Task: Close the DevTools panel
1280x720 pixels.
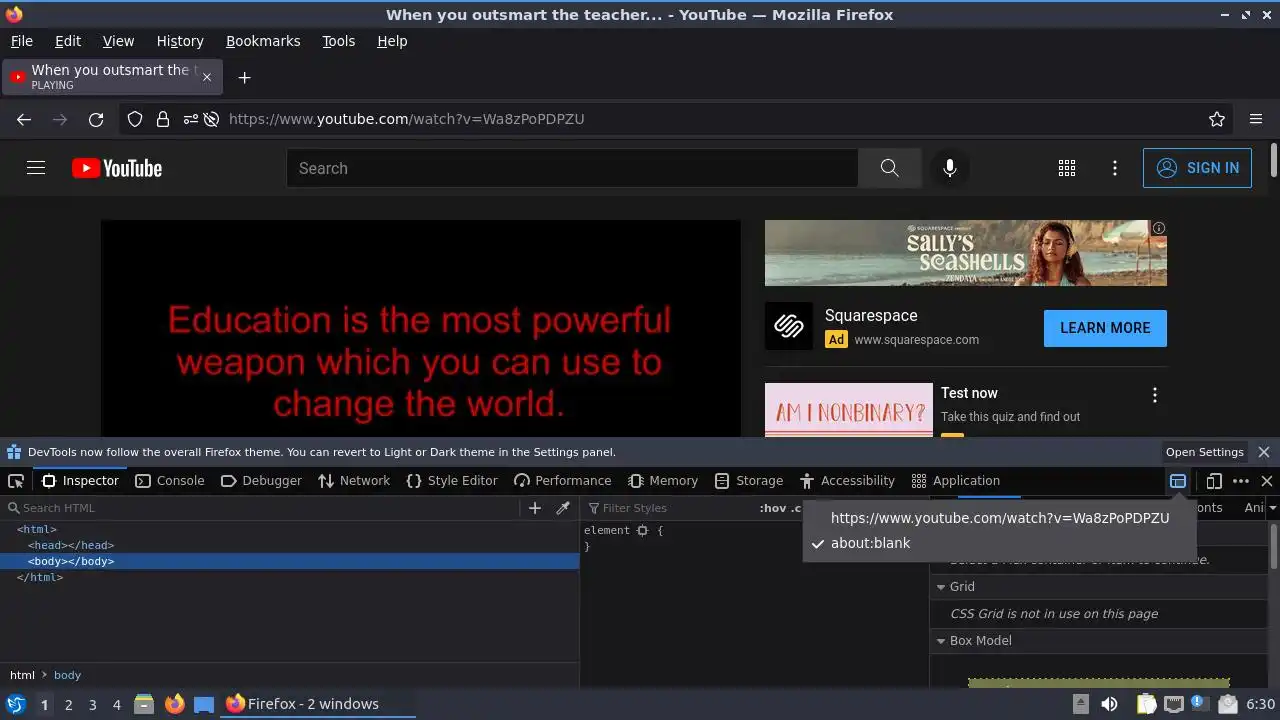Action: click(1267, 481)
